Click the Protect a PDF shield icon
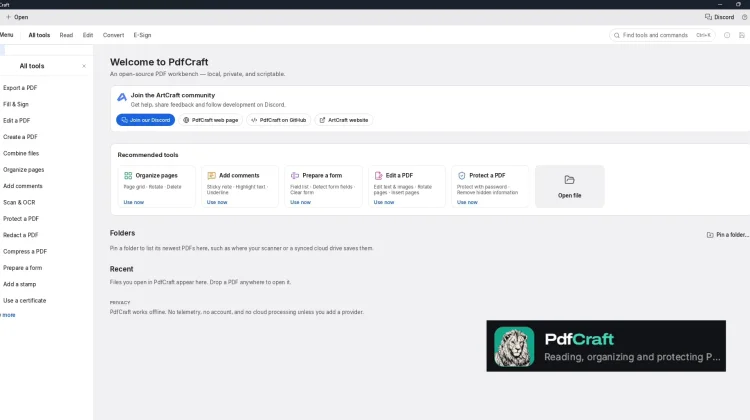The width and height of the screenshot is (750, 420). point(462,176)
